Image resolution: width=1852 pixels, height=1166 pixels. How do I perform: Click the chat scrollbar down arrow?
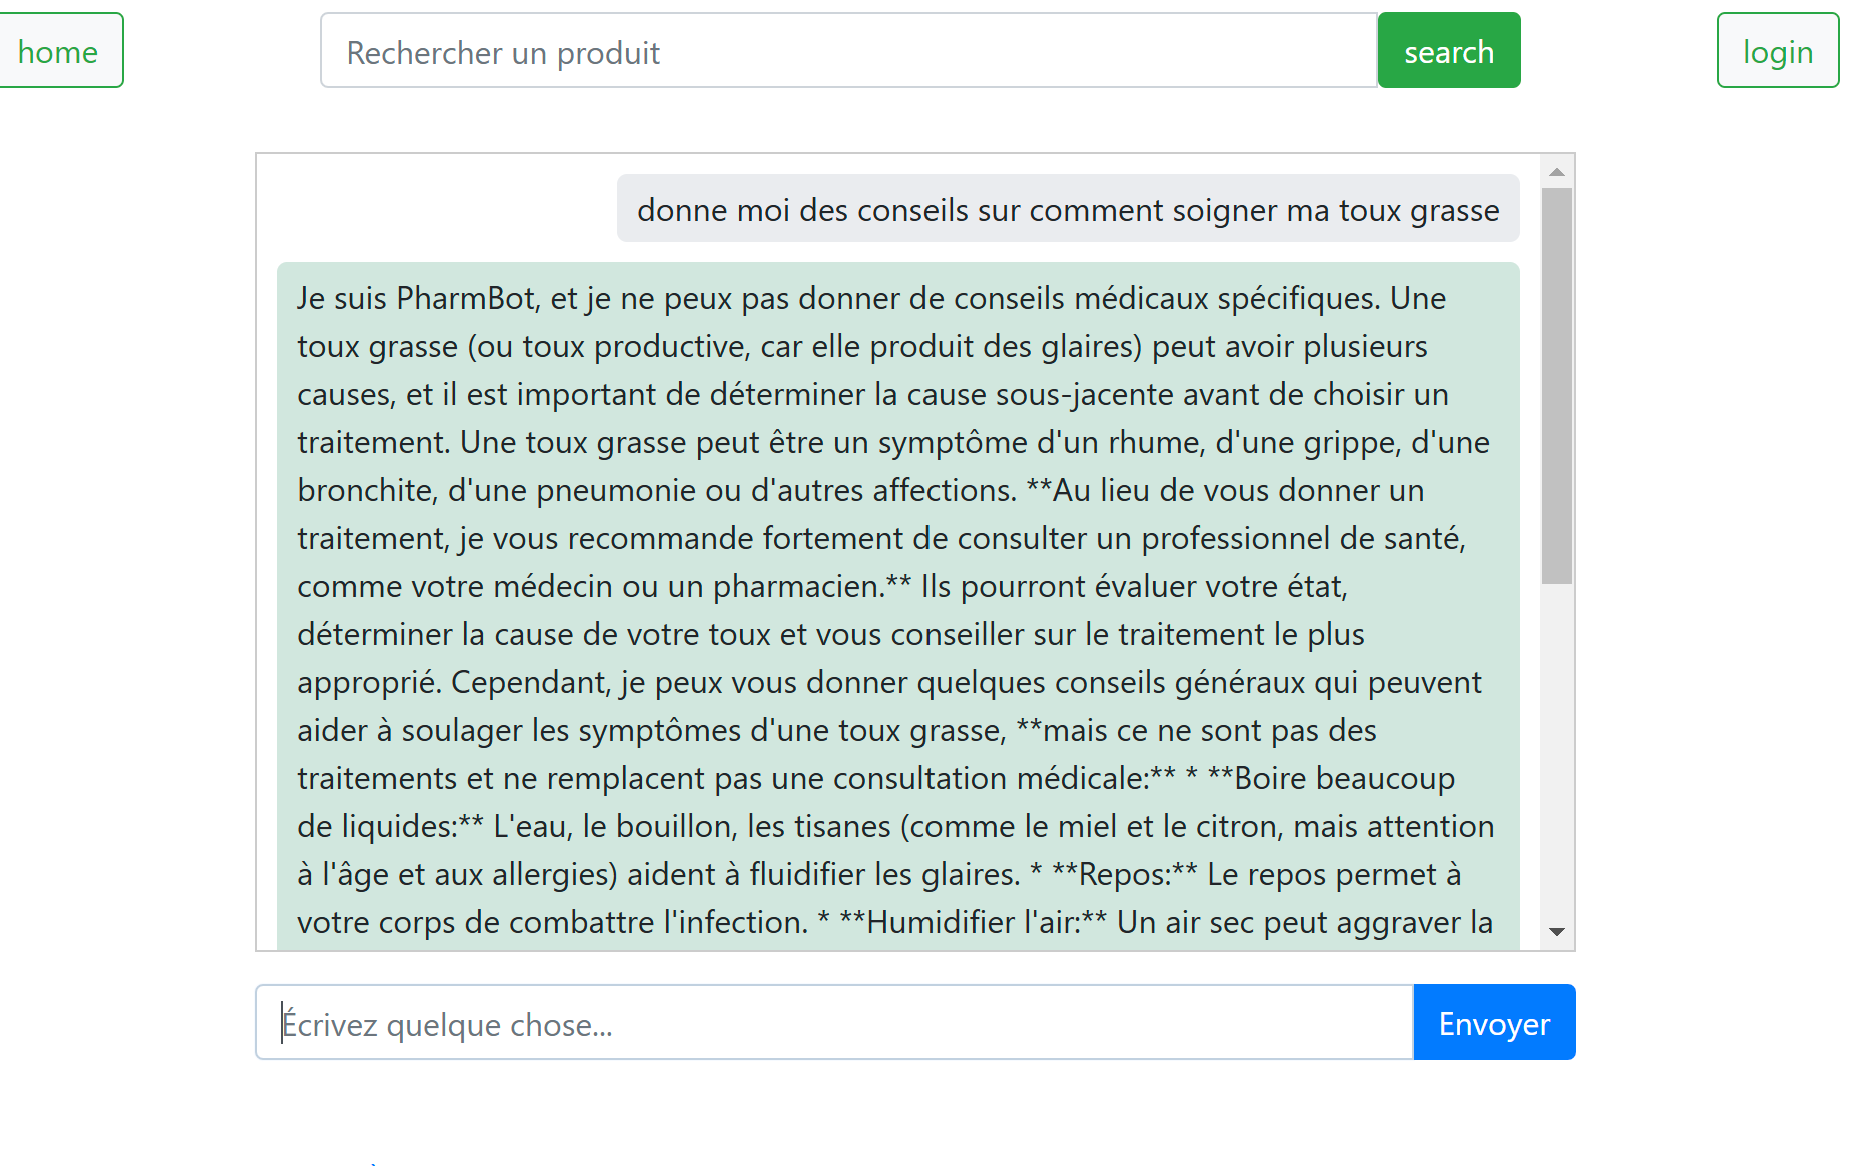coord(1556,932)
